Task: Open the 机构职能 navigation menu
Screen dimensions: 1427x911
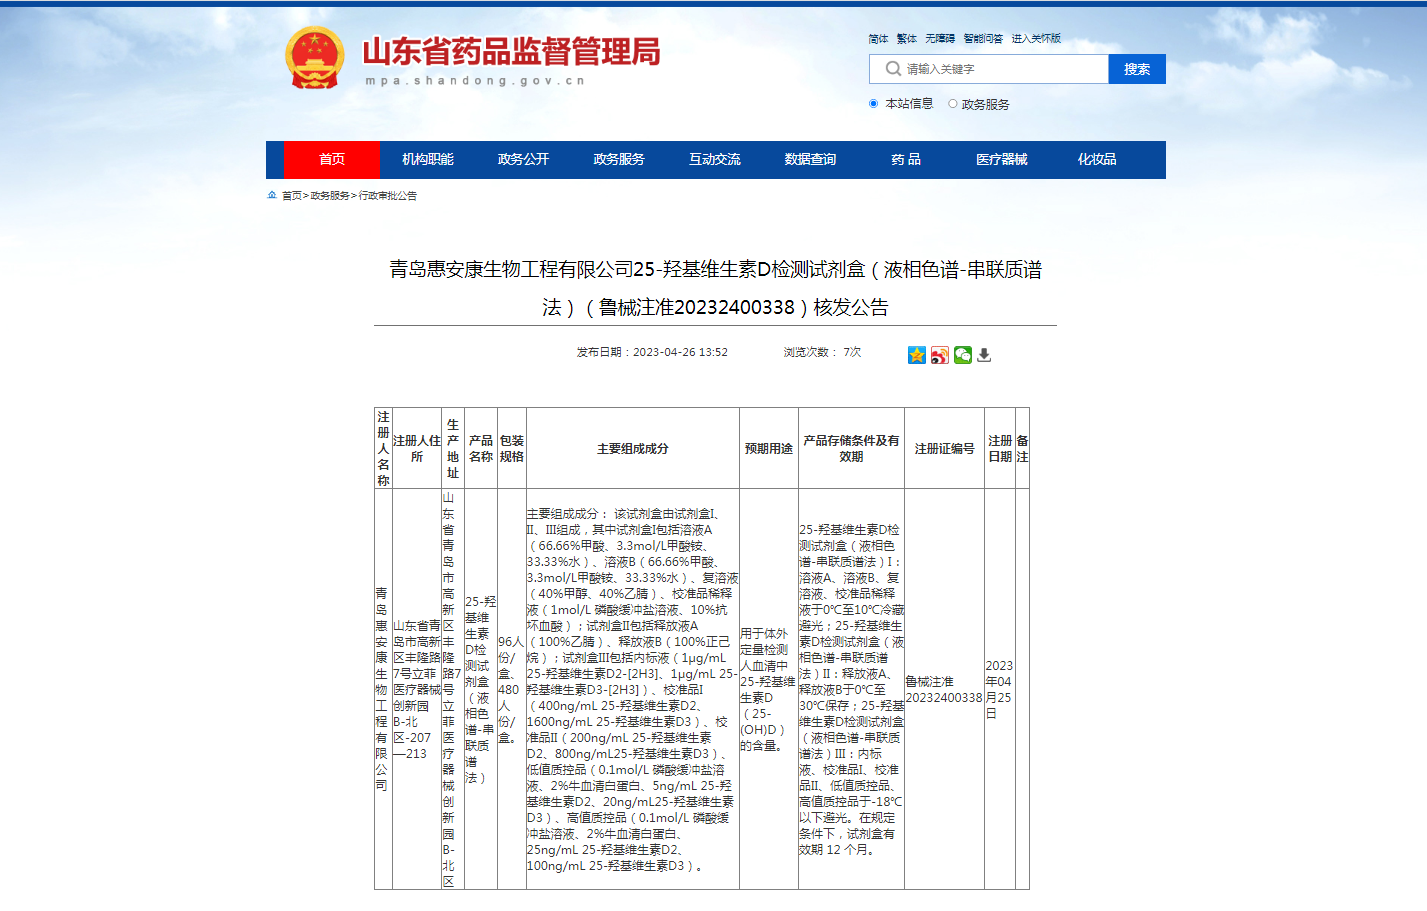Action: pos(427,160)
